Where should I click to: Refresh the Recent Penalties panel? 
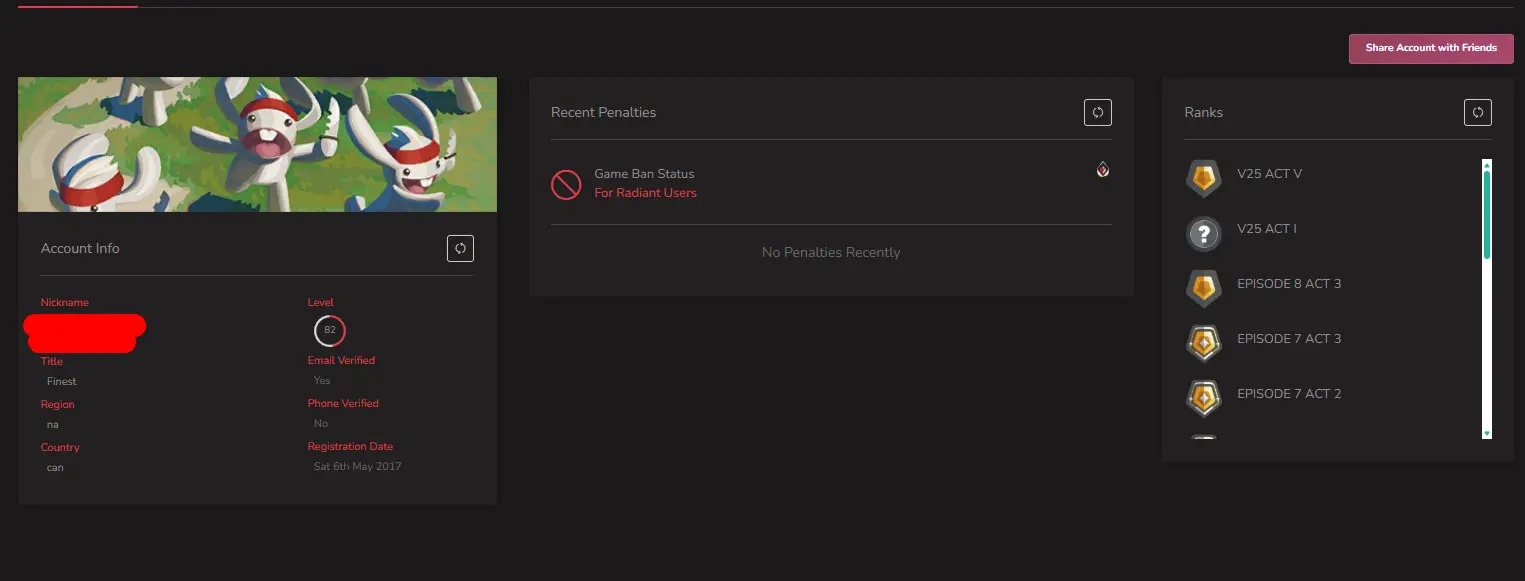tap(1097, 113)
